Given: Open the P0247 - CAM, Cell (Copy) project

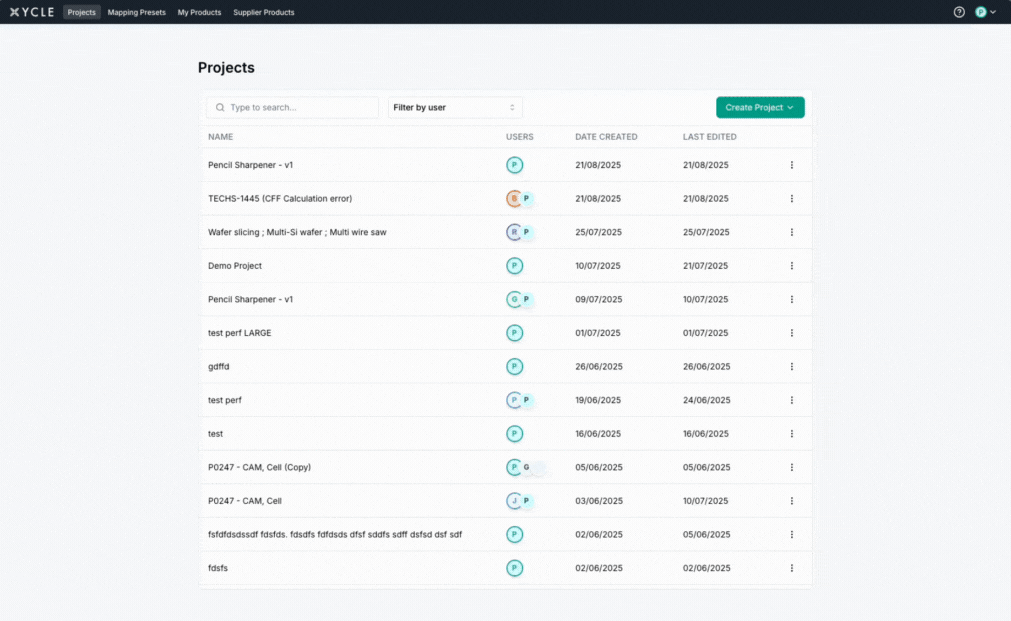Looking at the screenshot, I should coord(266,467).
